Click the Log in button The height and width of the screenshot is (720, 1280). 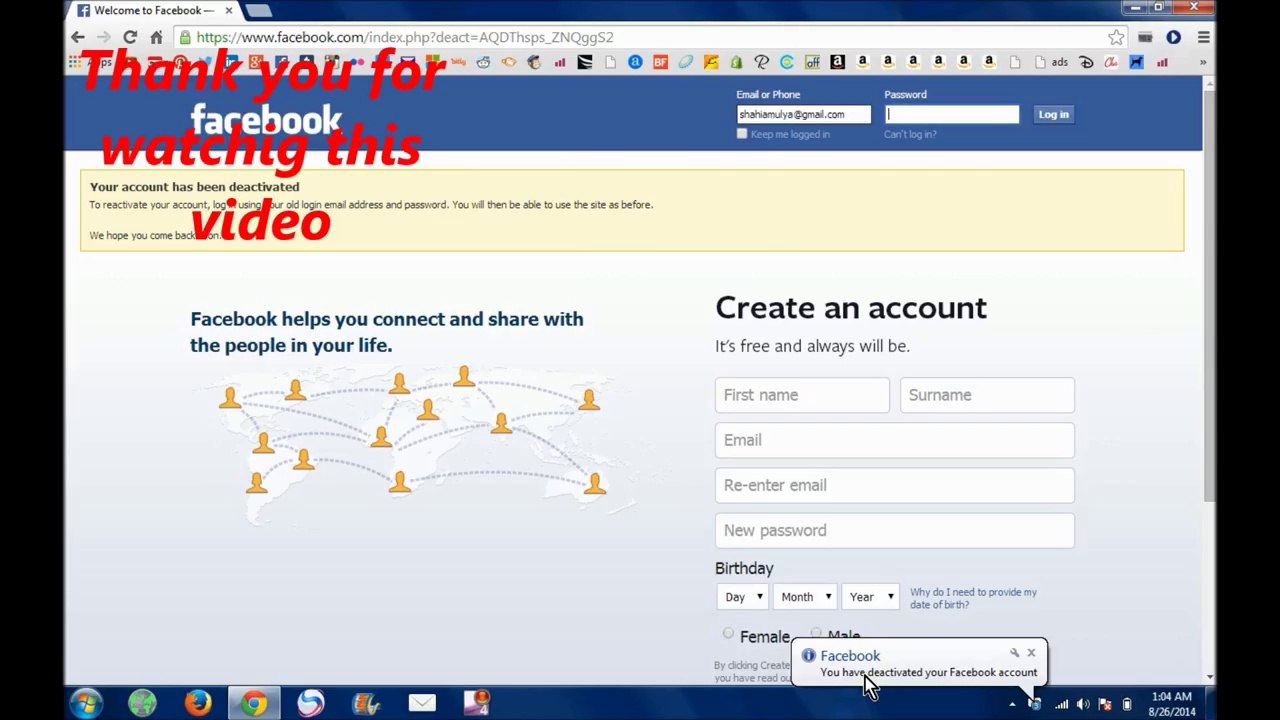(x=1053, y=114)
